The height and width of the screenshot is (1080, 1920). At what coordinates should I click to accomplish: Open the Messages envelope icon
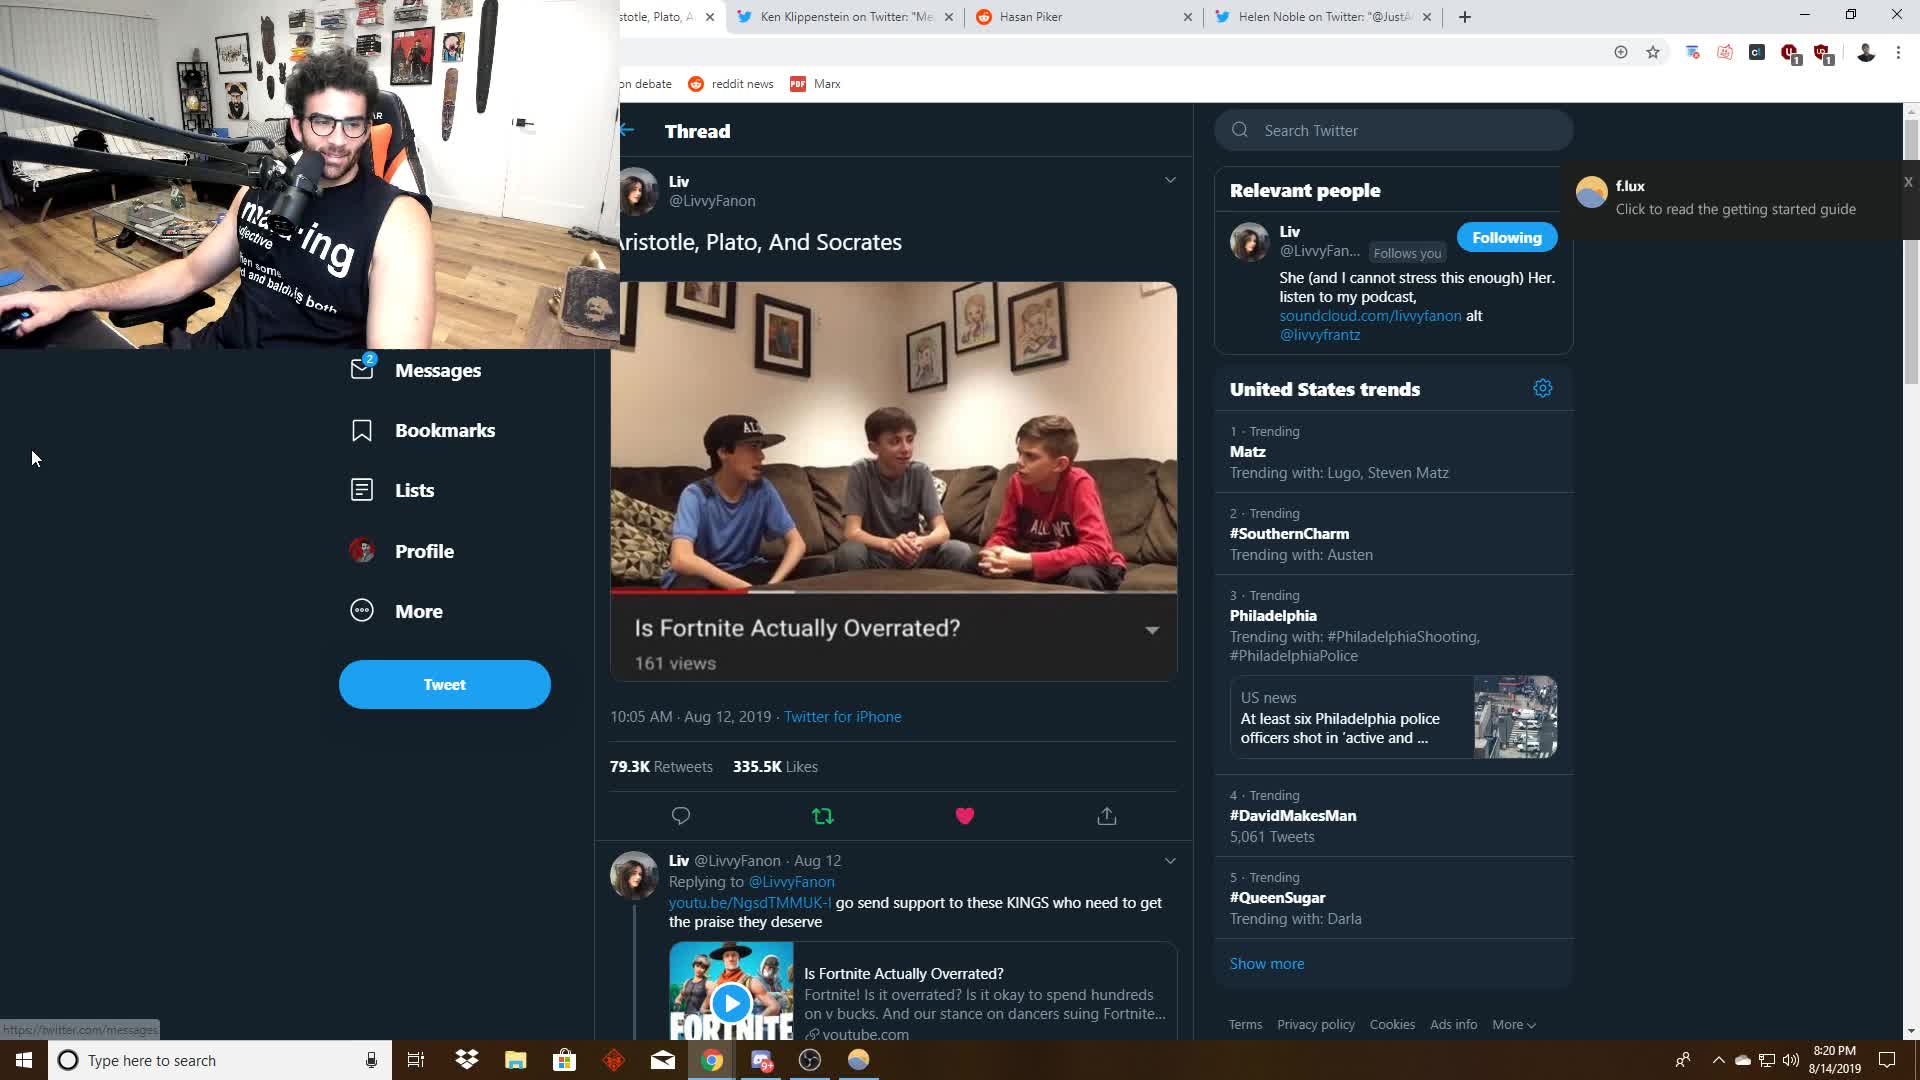coord(362,370)
